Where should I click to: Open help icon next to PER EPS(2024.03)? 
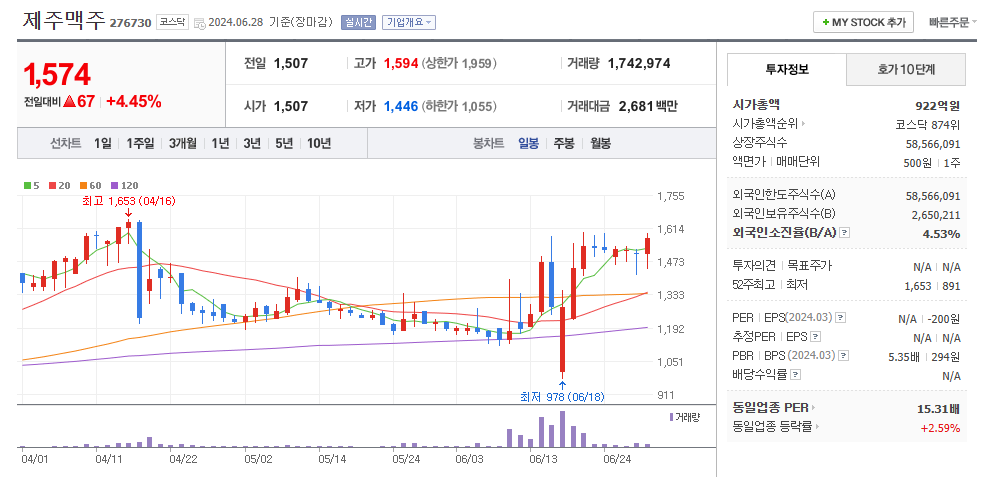(841, 318)
